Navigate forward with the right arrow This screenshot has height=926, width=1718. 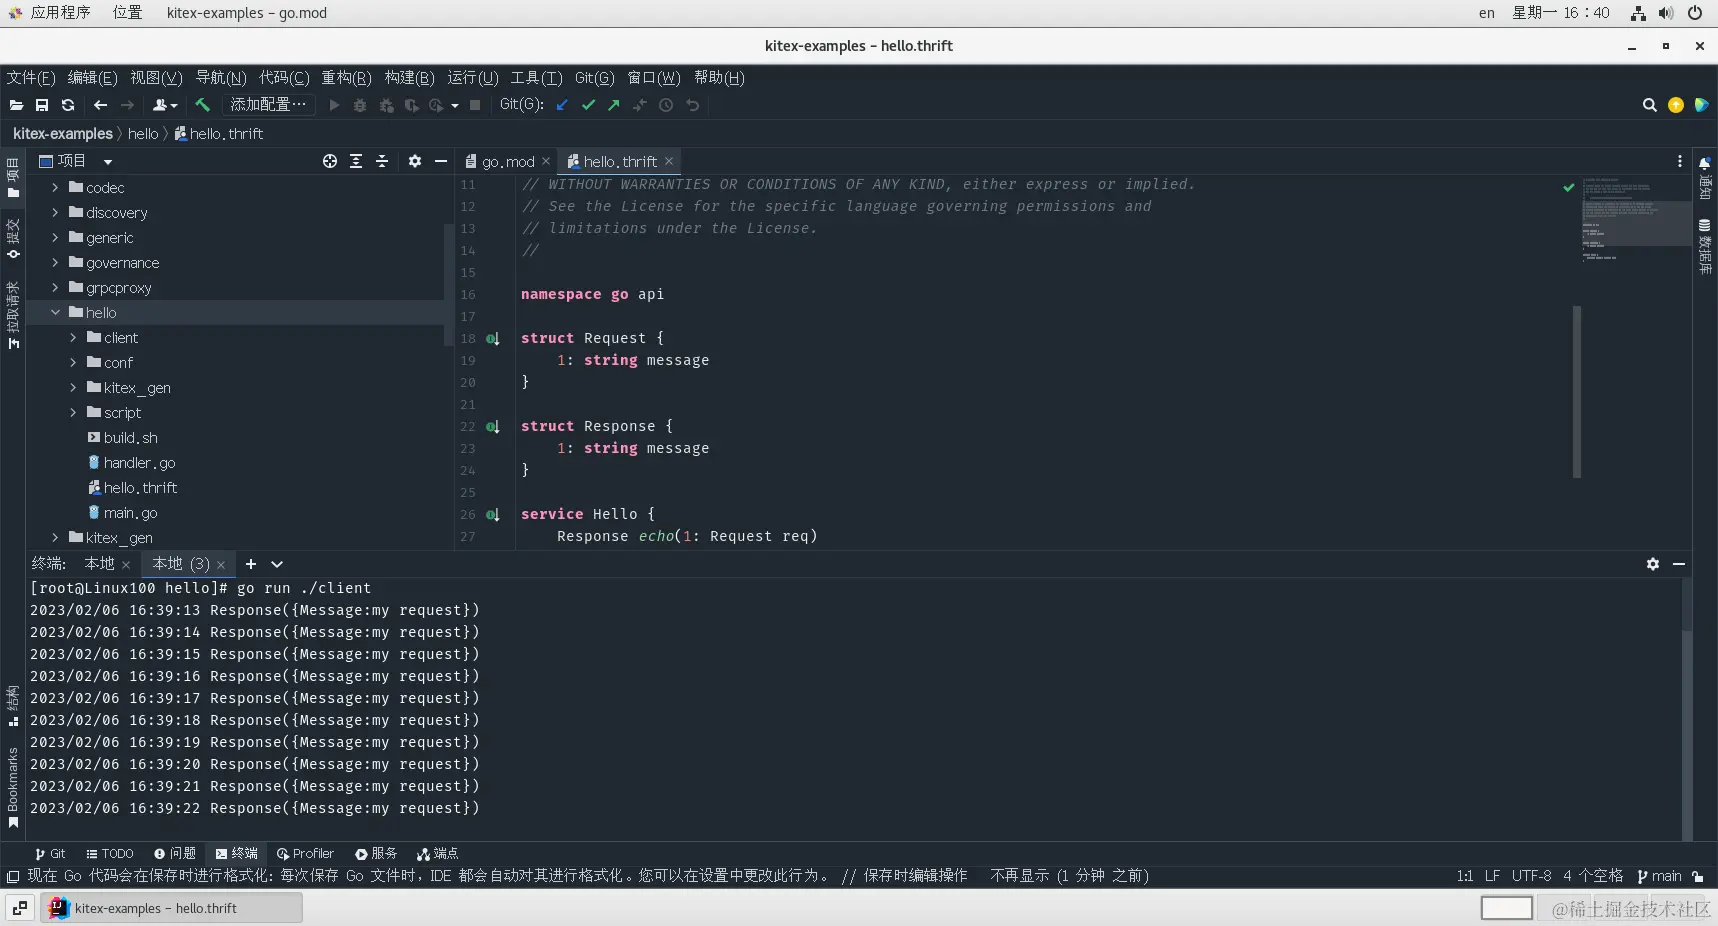point(127,105)
